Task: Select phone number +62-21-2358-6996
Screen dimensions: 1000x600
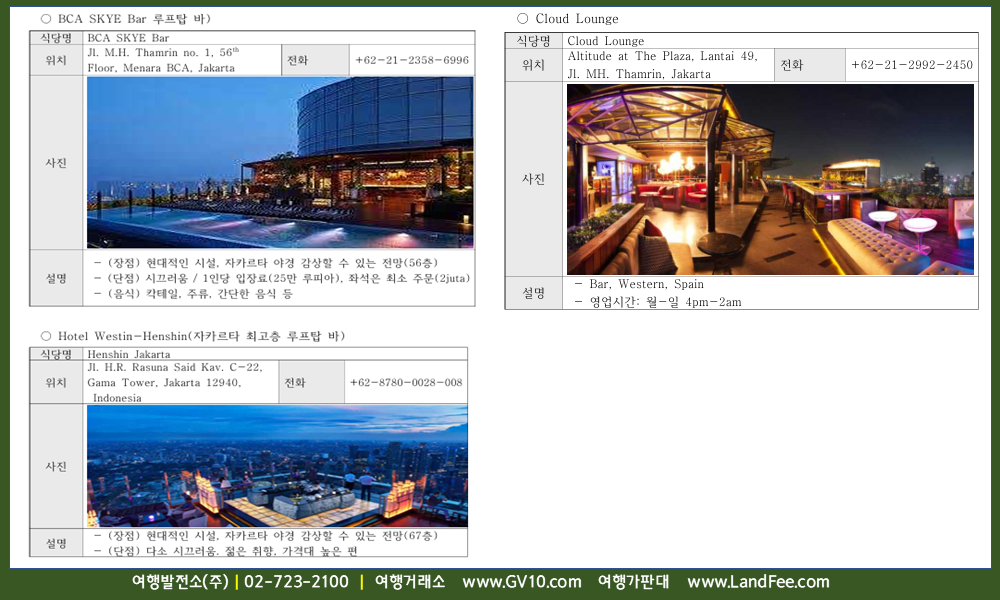Action: (412, 60)
